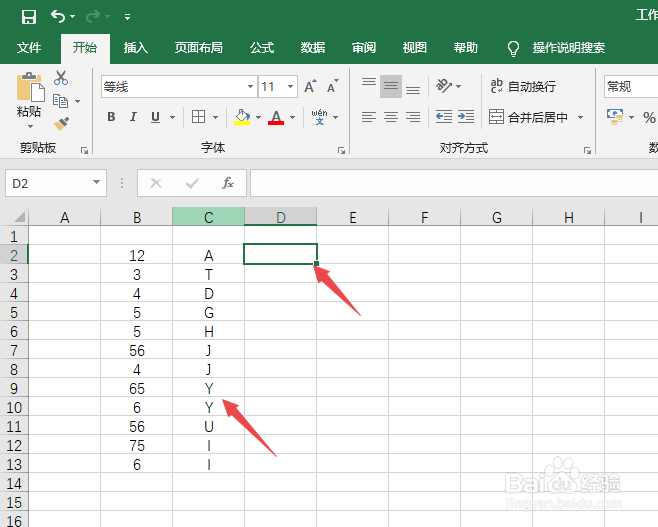Click the percent style icon
Viewport: 658px width, 527px height.
[649, 117]
